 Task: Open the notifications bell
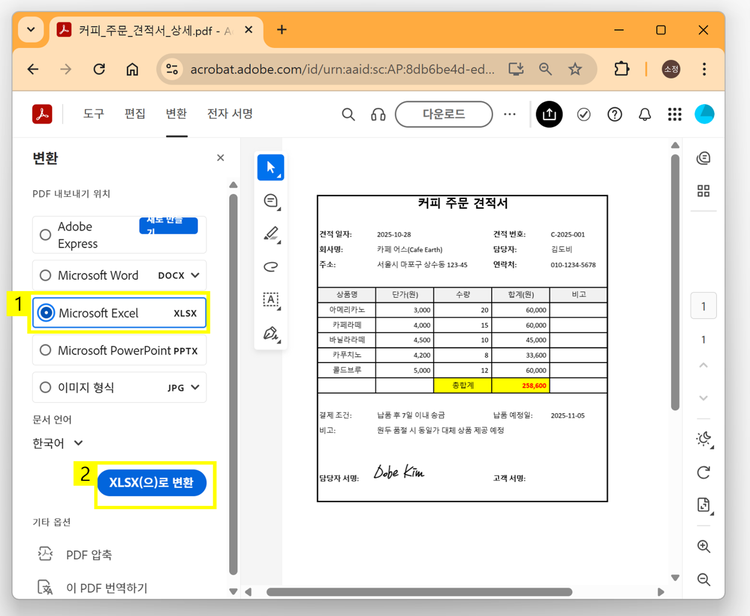645,114
